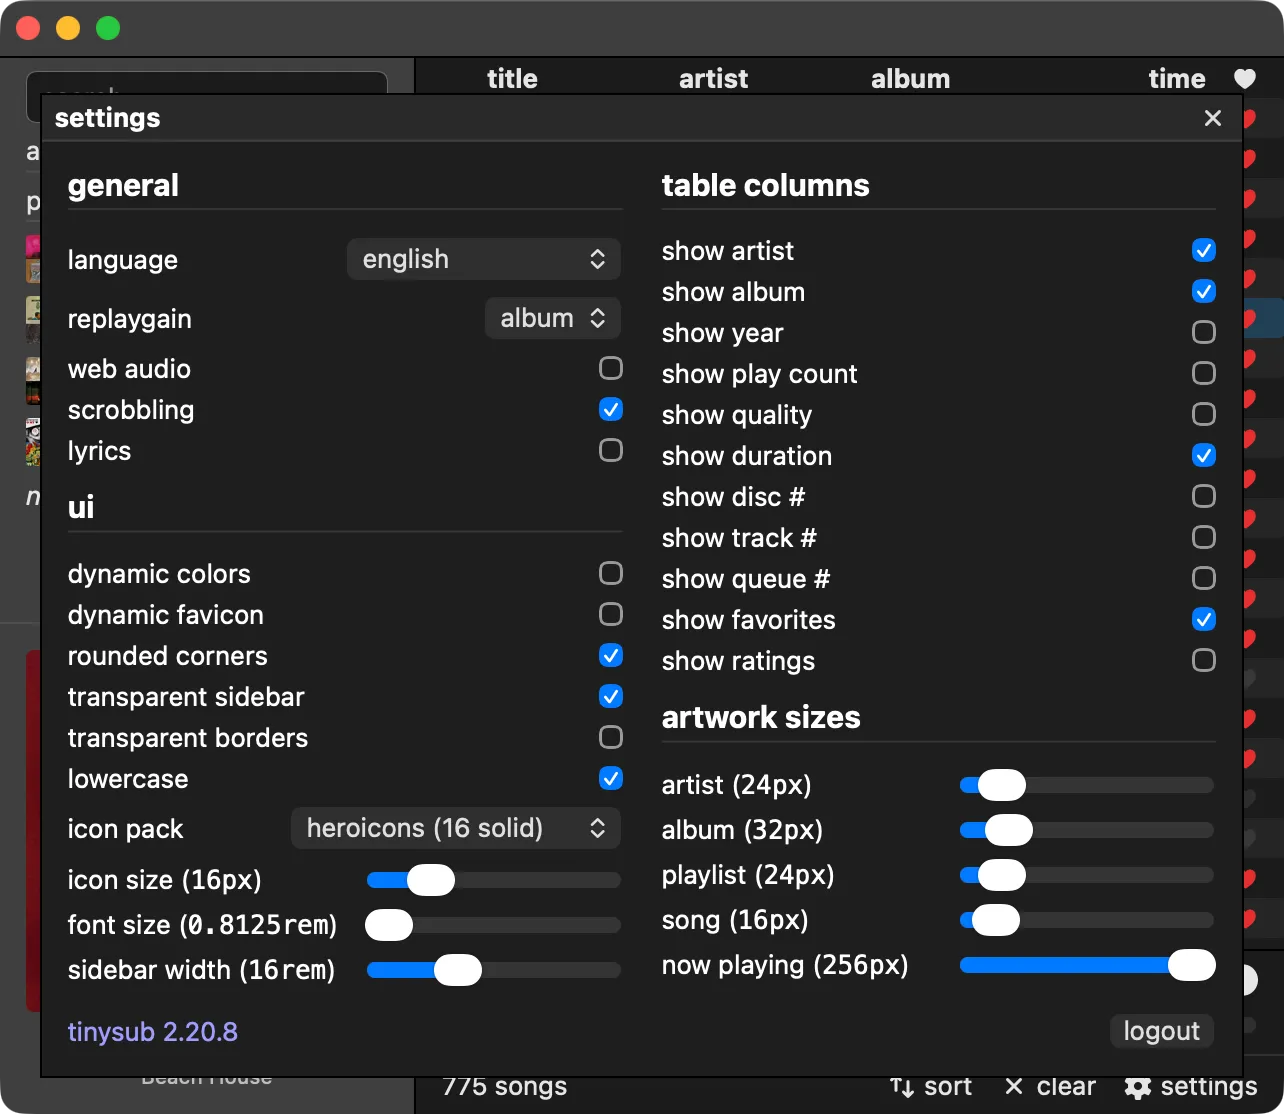Click the logout button
The height and width of the screenshot is (1114, 1284).
[x=1162, y=1031]
